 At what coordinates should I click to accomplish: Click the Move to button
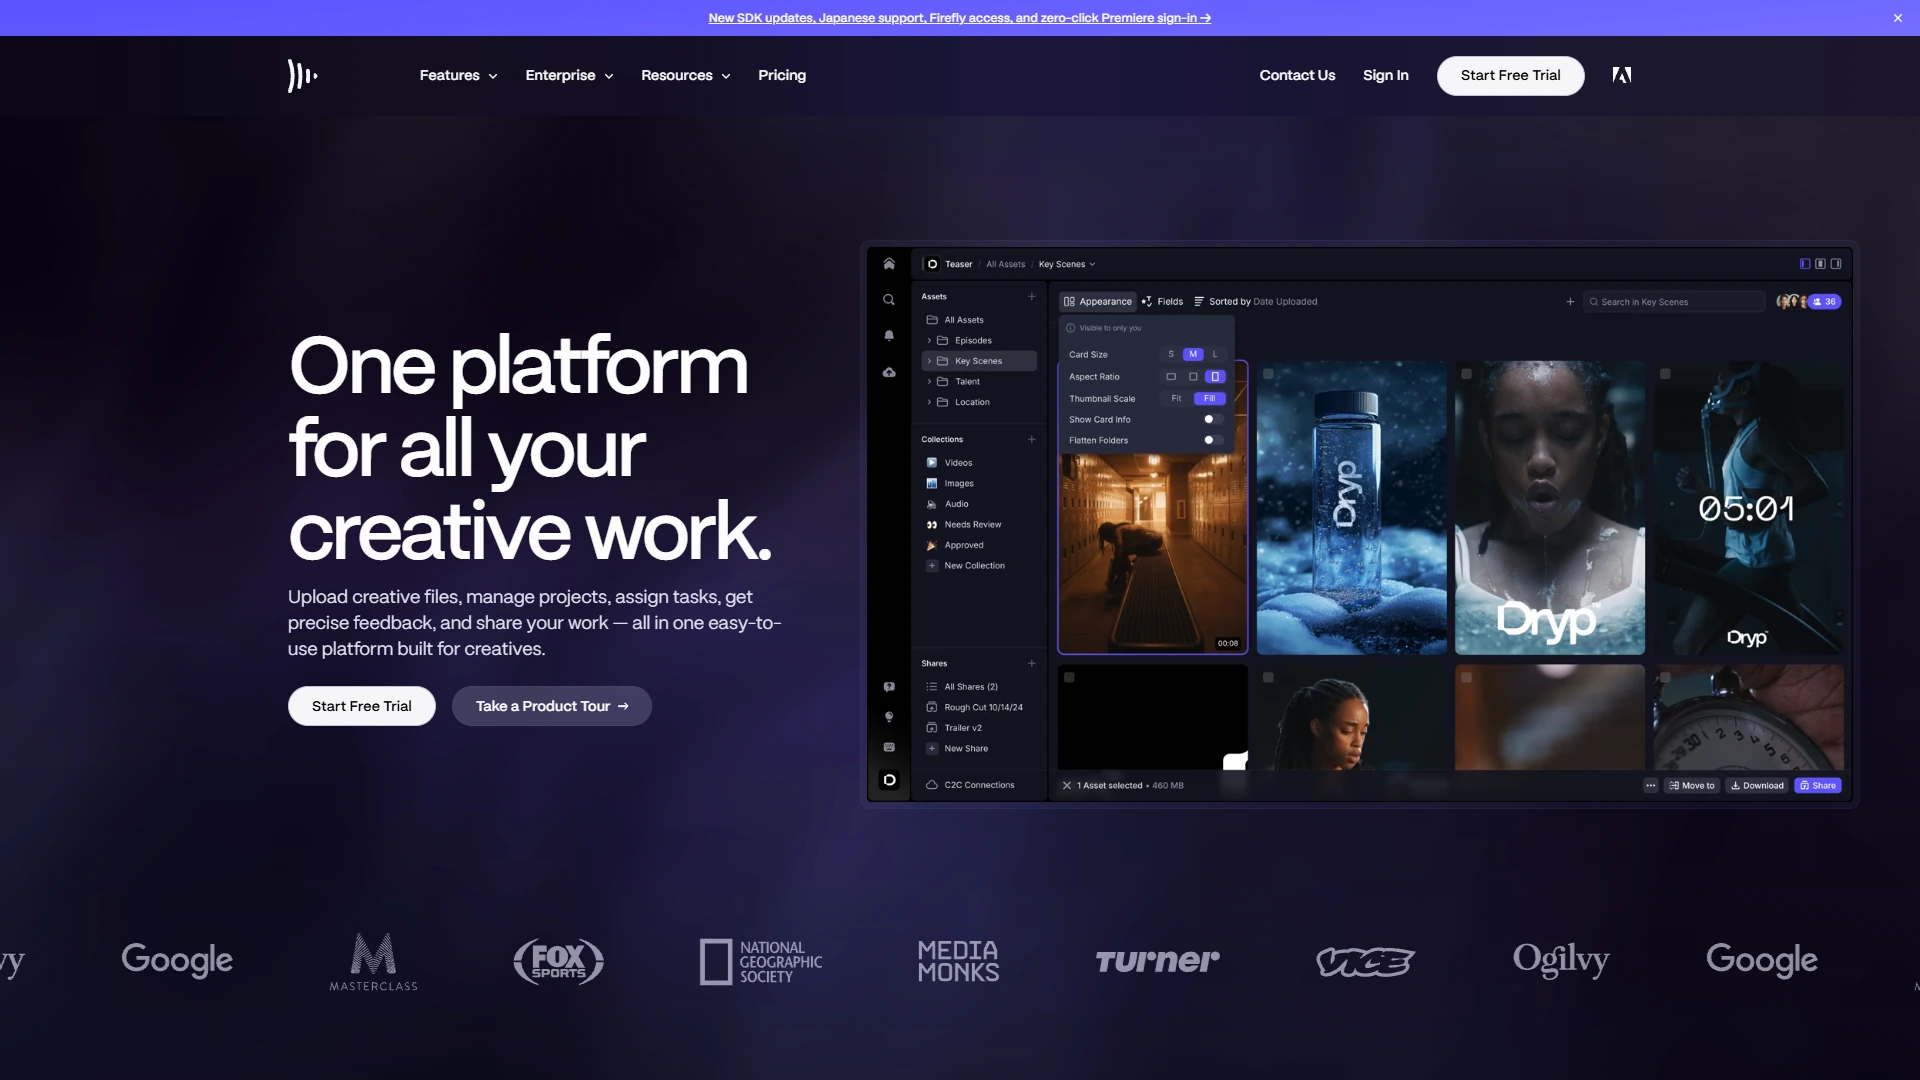coord(1692,785)
